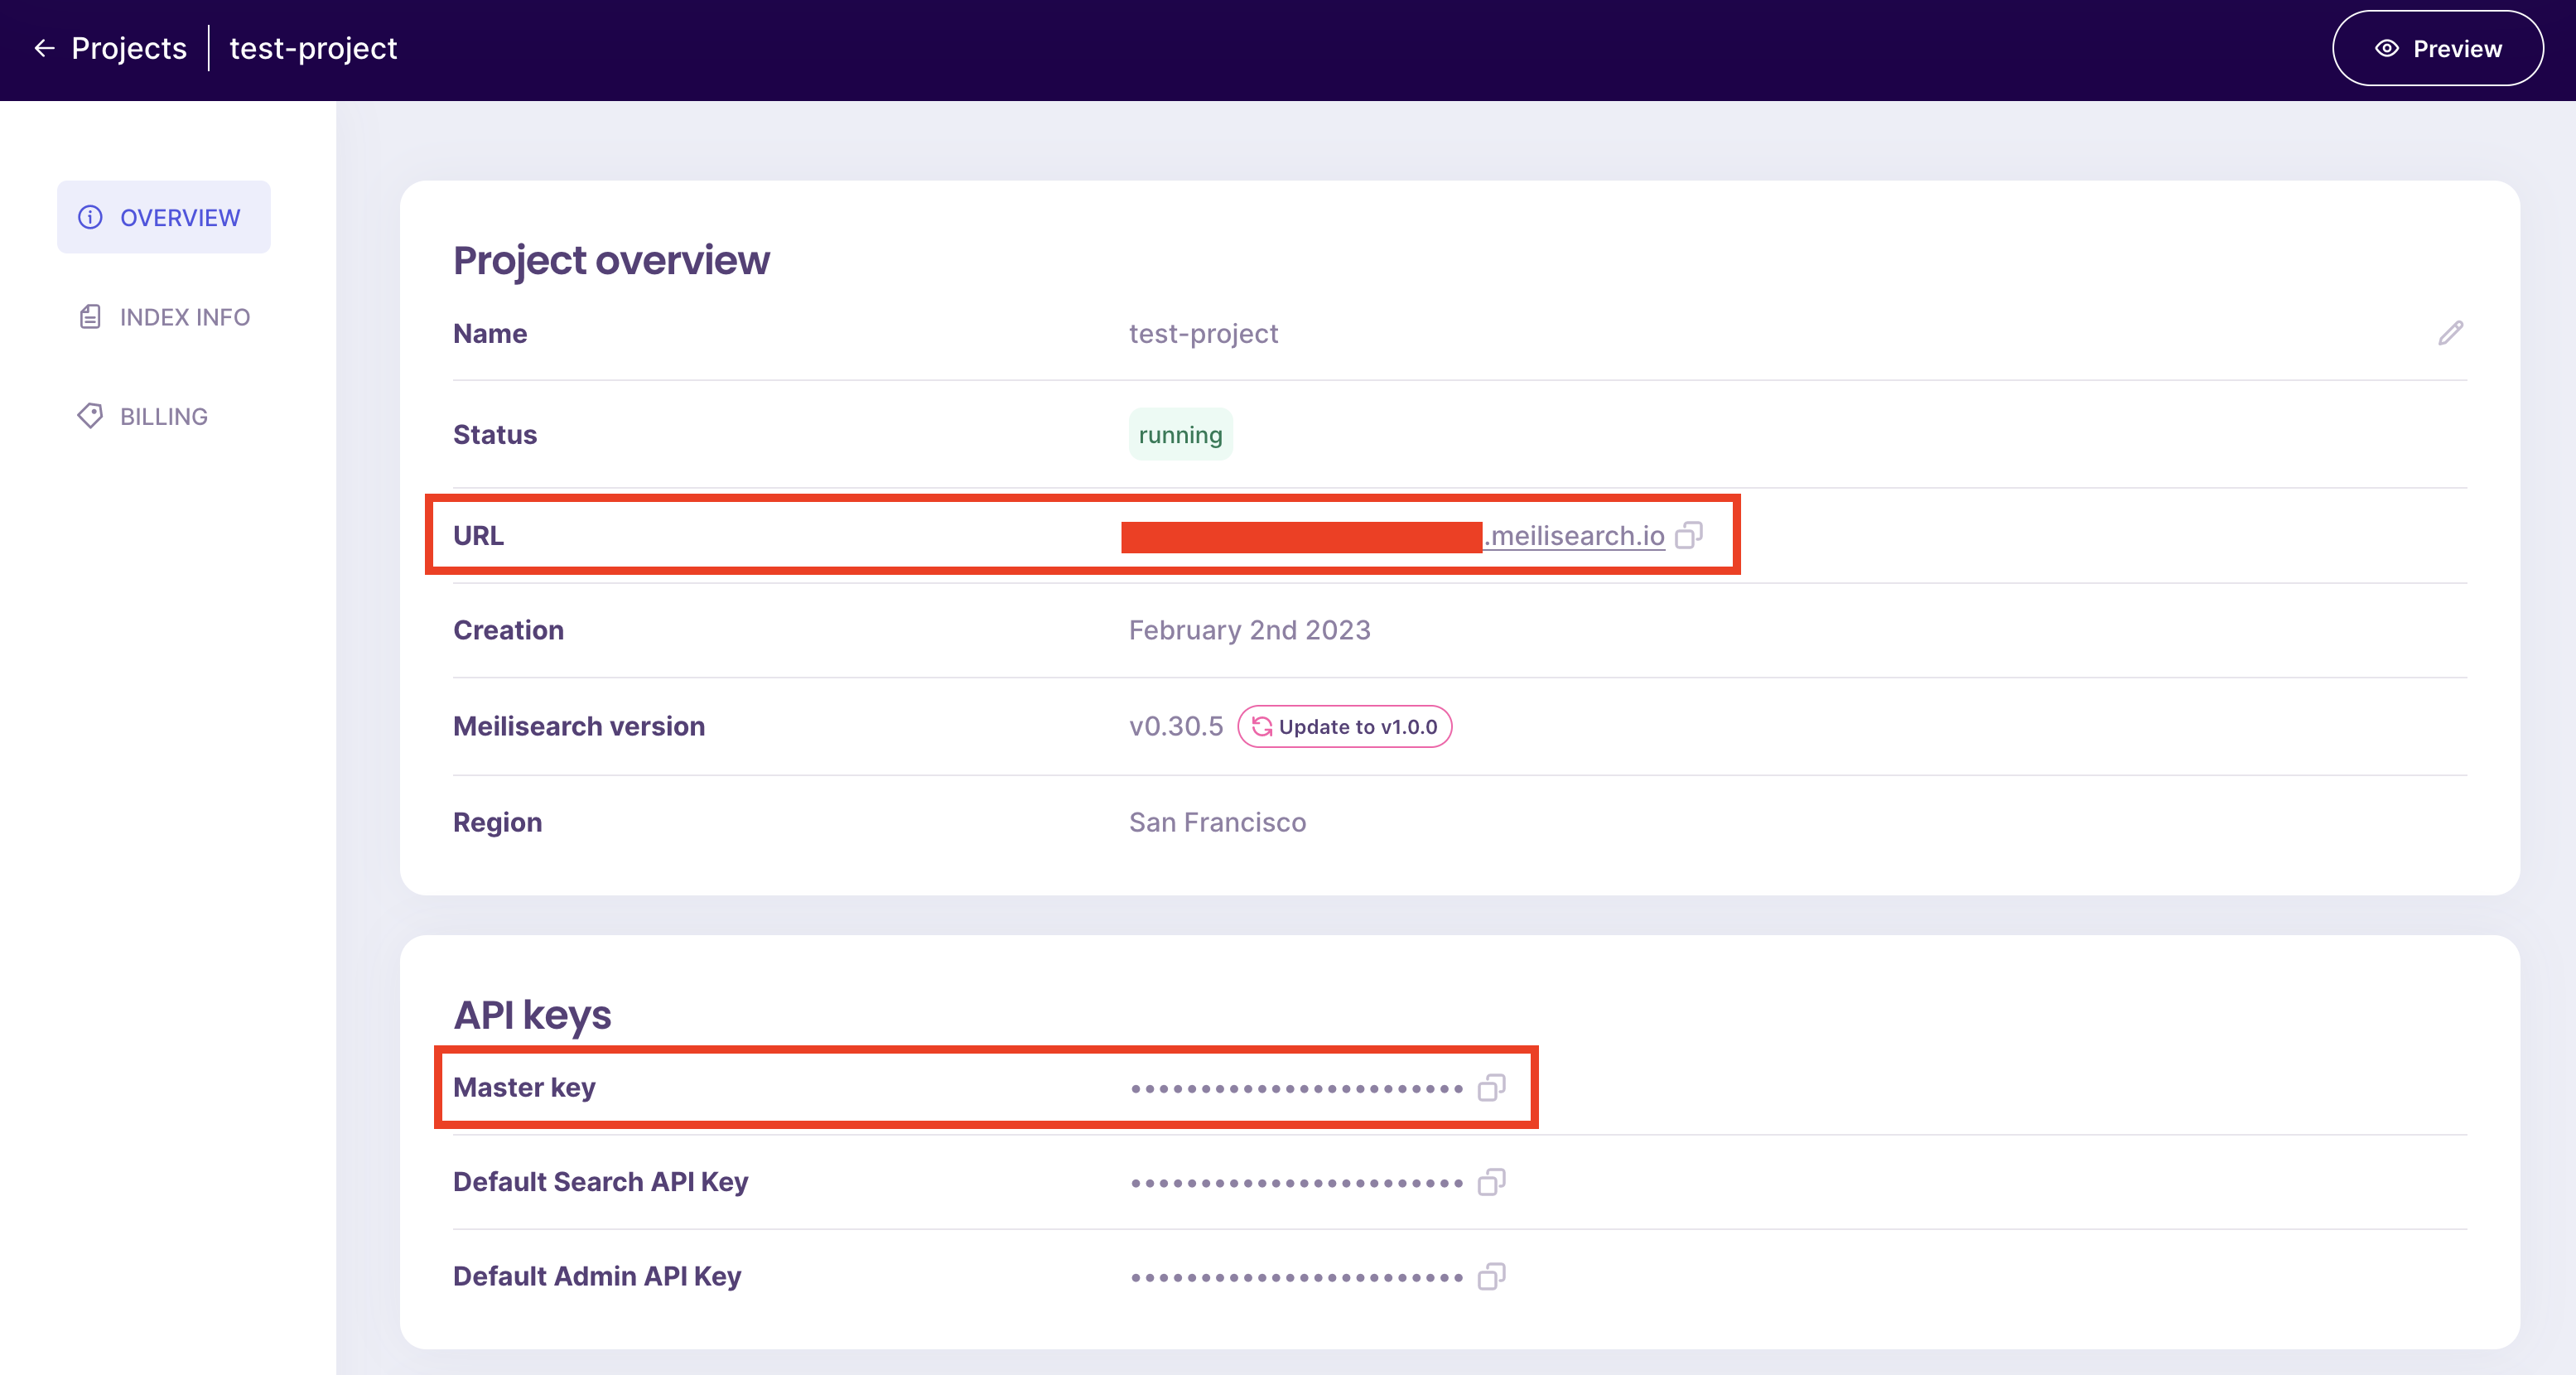2576x1375 pixels.
Task: Click the info icon beside Overview
Action: (90, 217)
